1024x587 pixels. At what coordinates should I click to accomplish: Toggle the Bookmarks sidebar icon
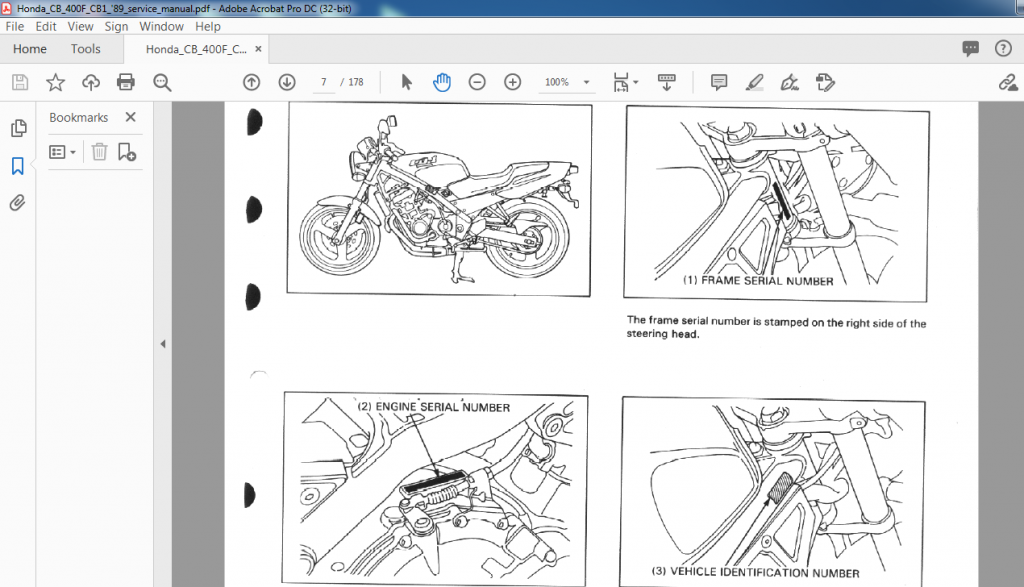click(18, 166)
